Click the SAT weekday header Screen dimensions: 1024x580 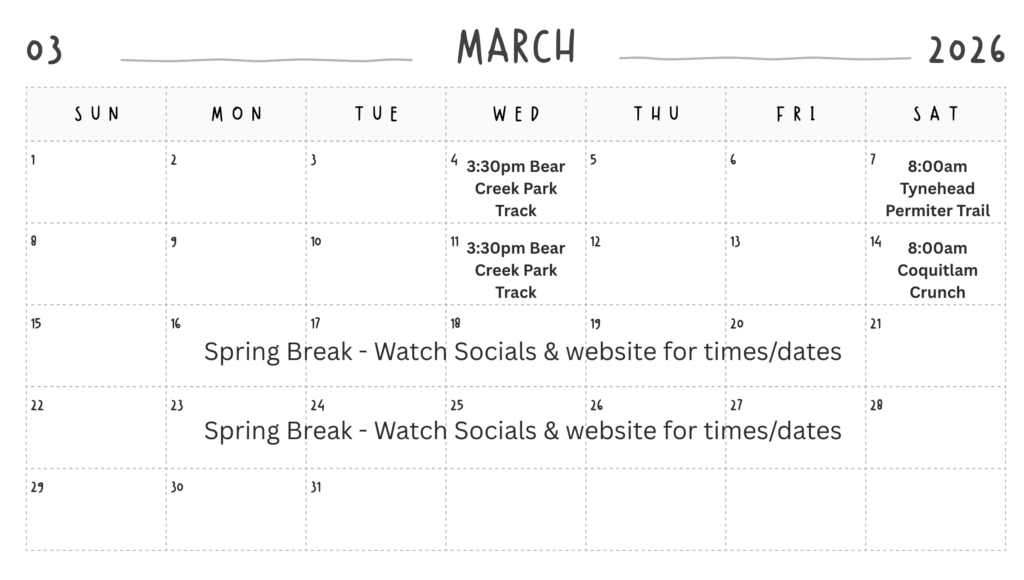click(936, 114)
